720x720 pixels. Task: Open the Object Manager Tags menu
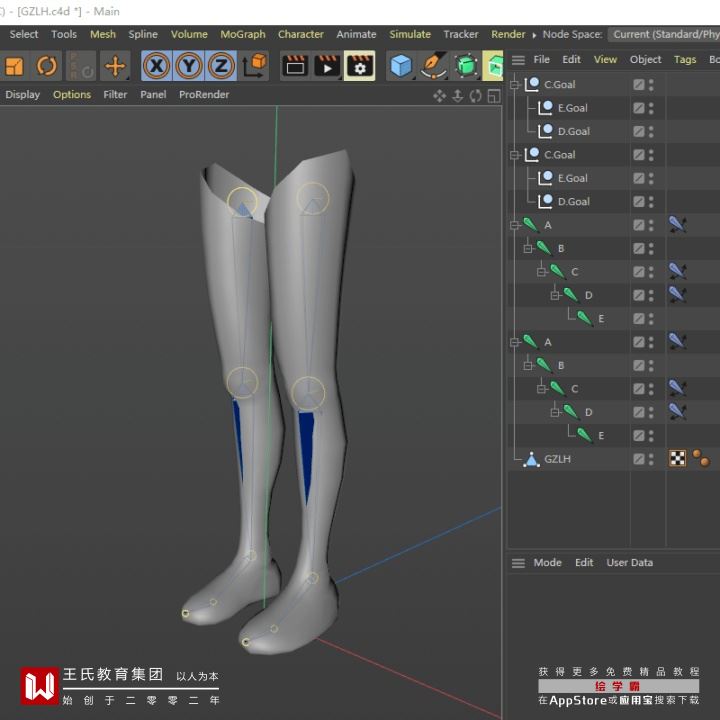click(685, 60)
